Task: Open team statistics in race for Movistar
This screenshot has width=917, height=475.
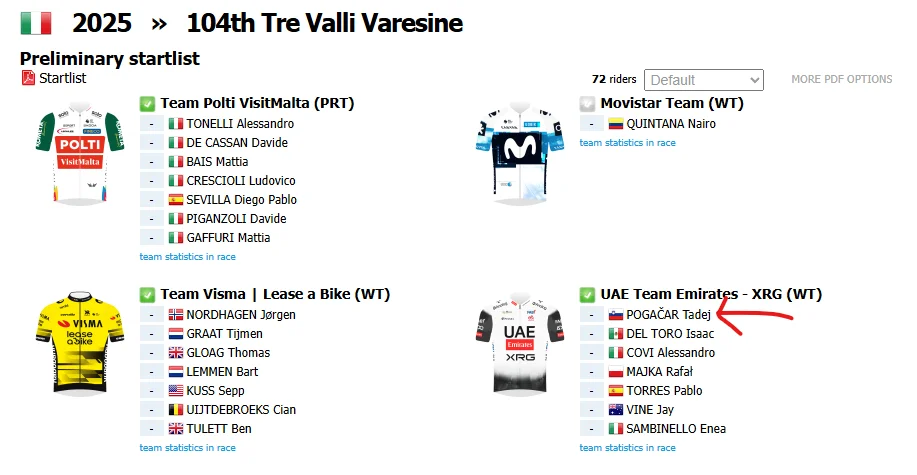Action: point(628,143)
